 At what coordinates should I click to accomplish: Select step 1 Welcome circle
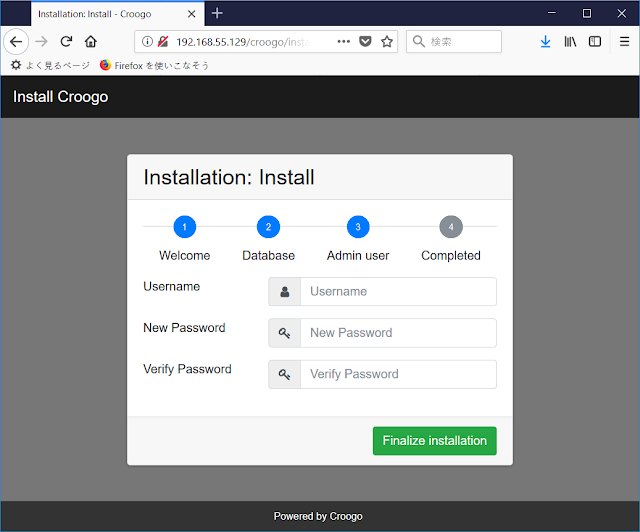point(184,227)
